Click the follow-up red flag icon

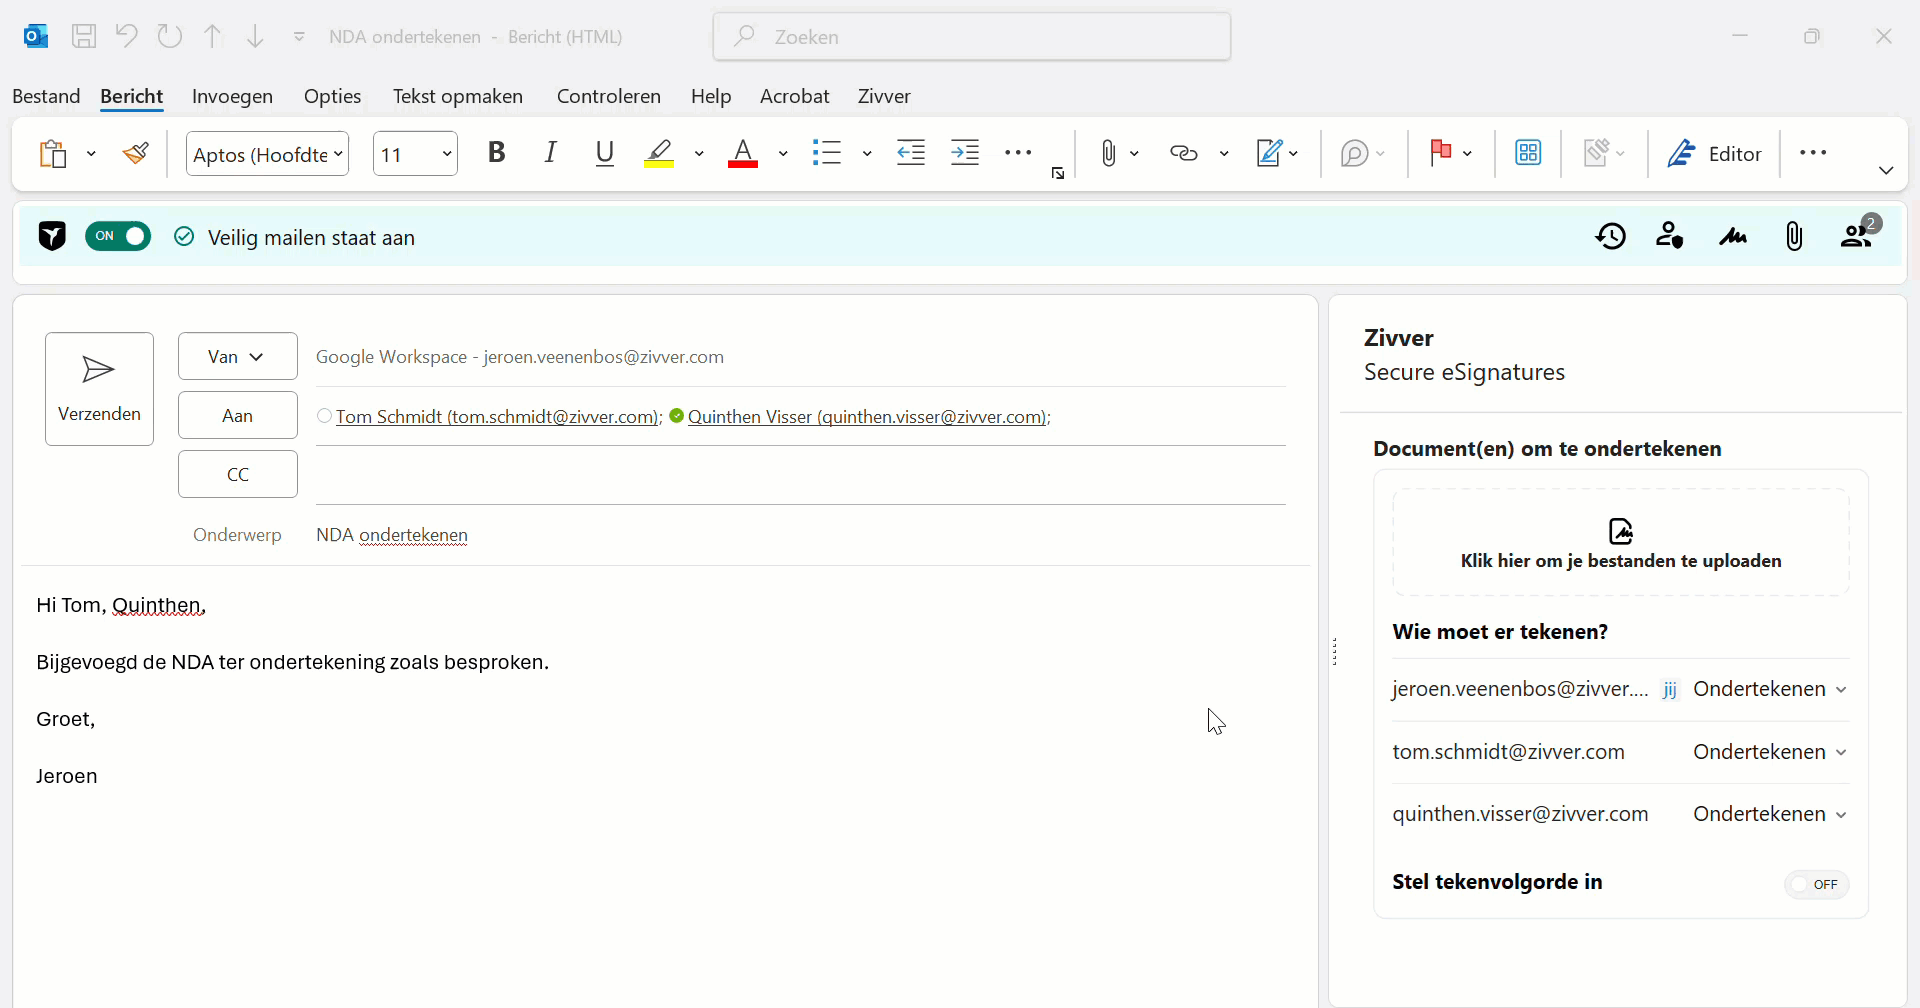point(1441,153)
